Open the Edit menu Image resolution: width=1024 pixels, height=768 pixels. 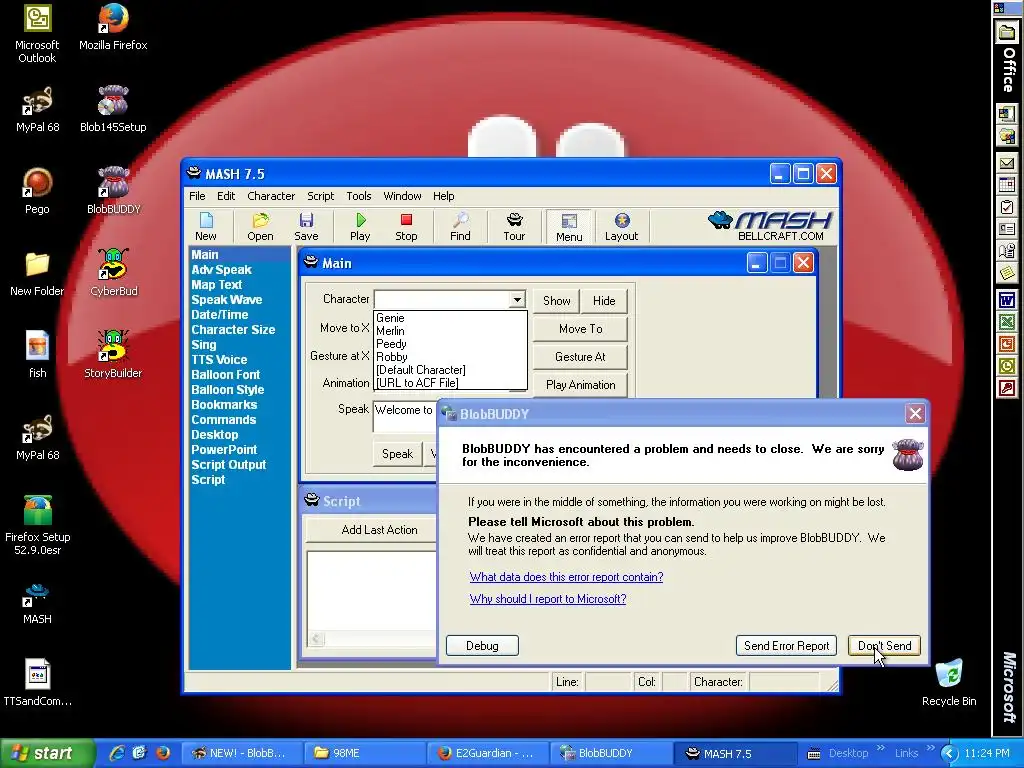pyautogui.click(x=226, y=196)
